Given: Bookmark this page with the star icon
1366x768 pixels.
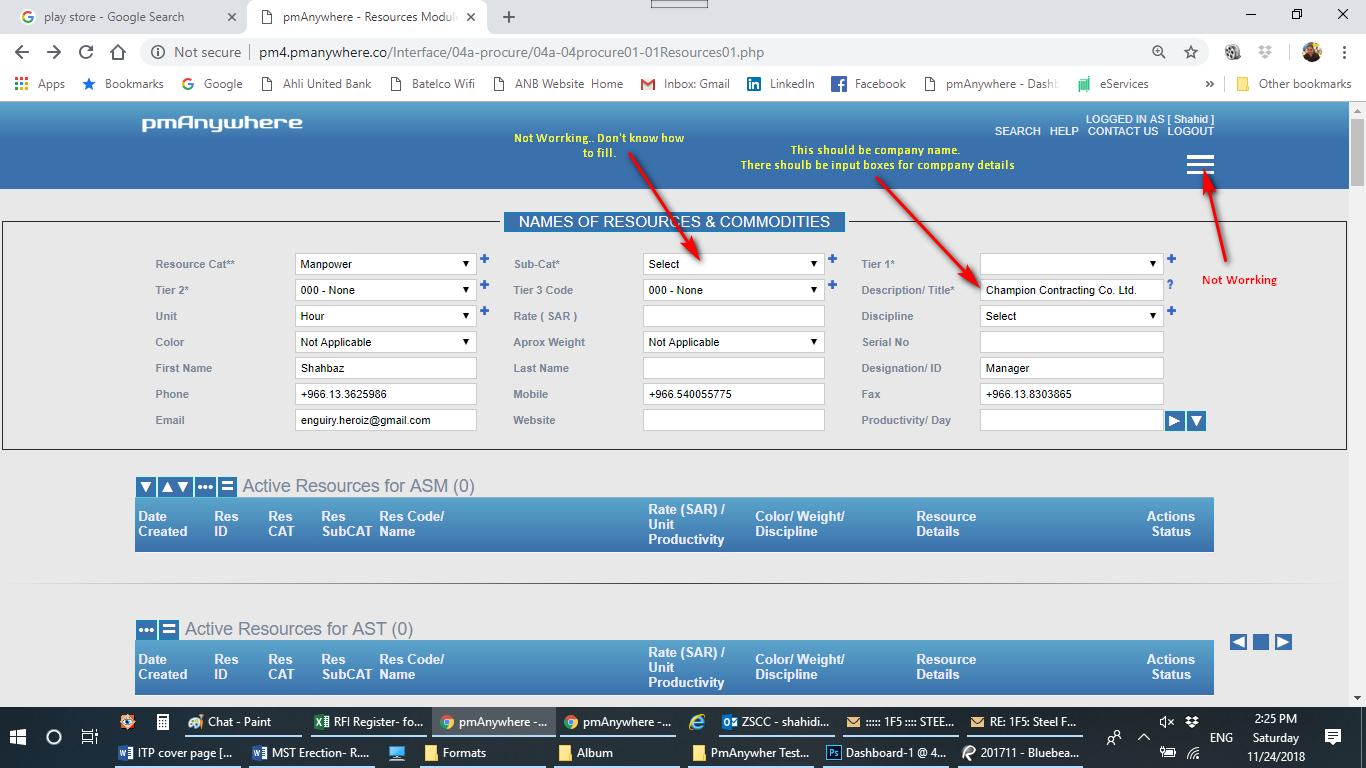Looking at the screenshot, I should (x=1190, y=52).
